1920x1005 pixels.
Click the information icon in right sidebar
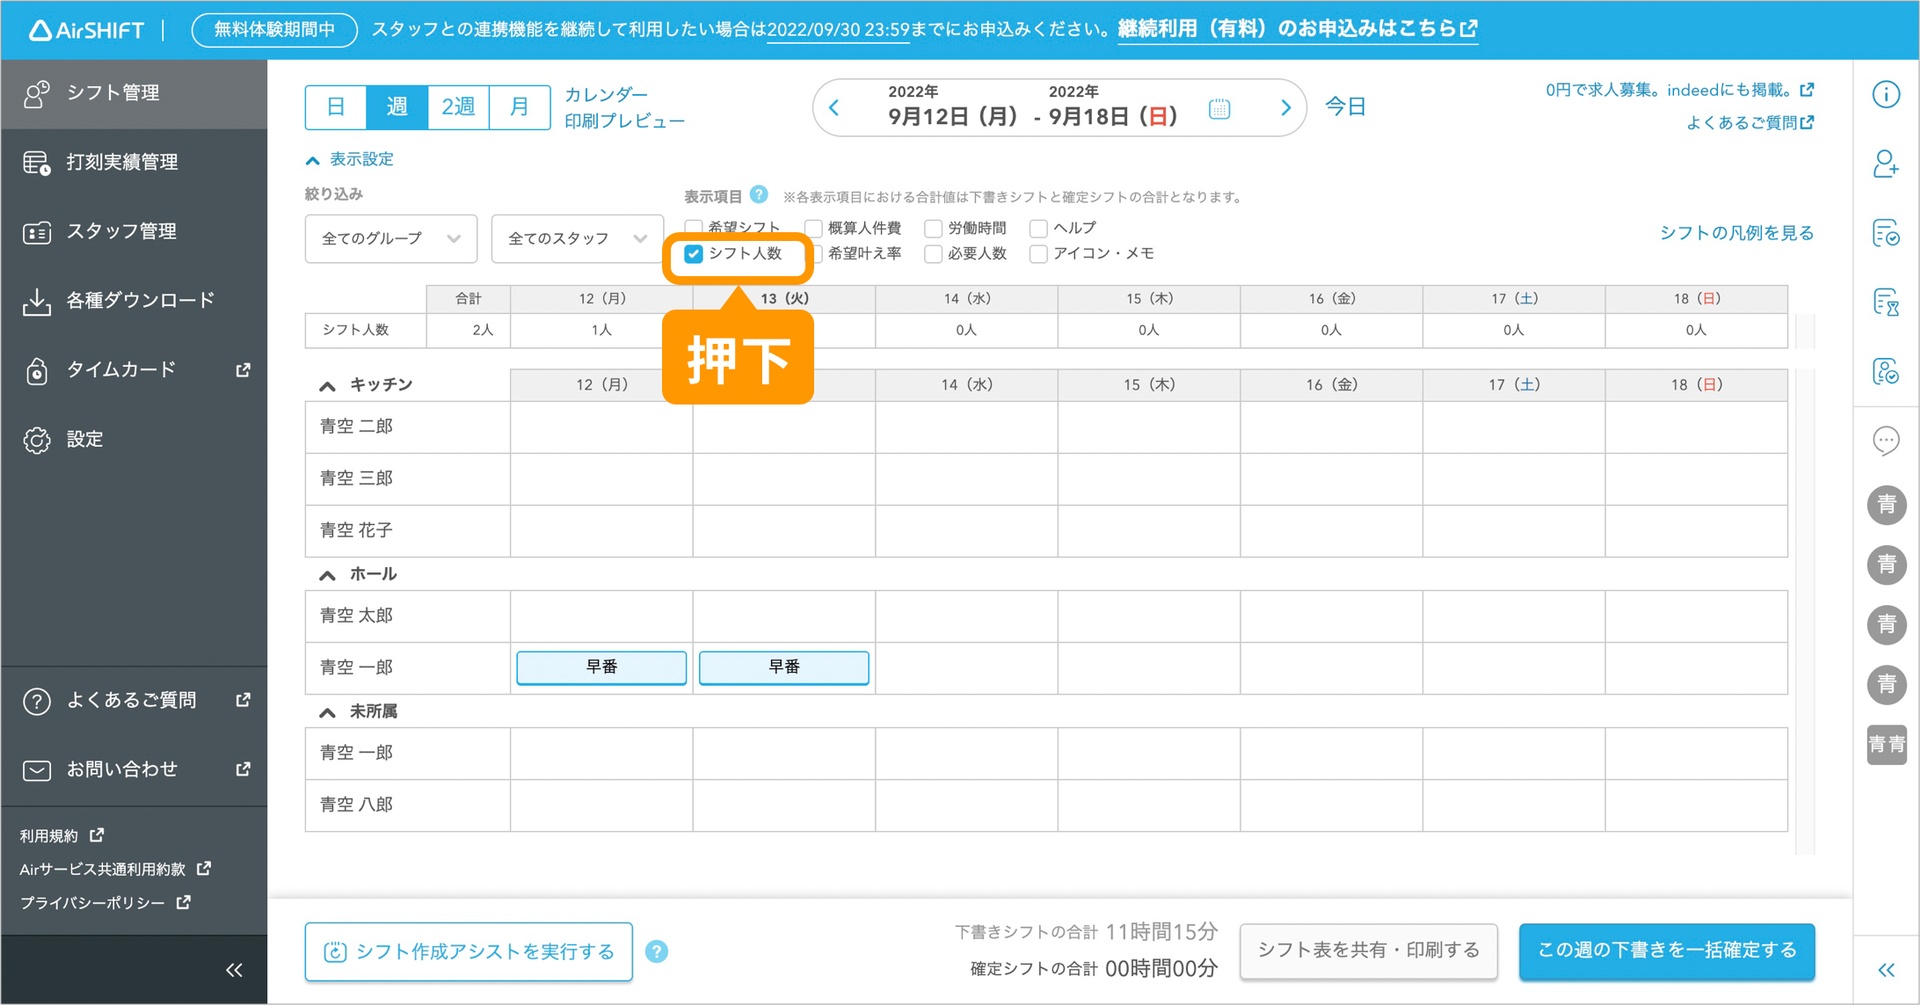click(1885, 95)
